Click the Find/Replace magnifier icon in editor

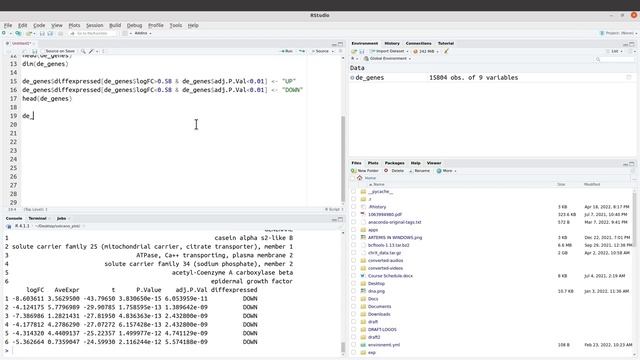83,51
